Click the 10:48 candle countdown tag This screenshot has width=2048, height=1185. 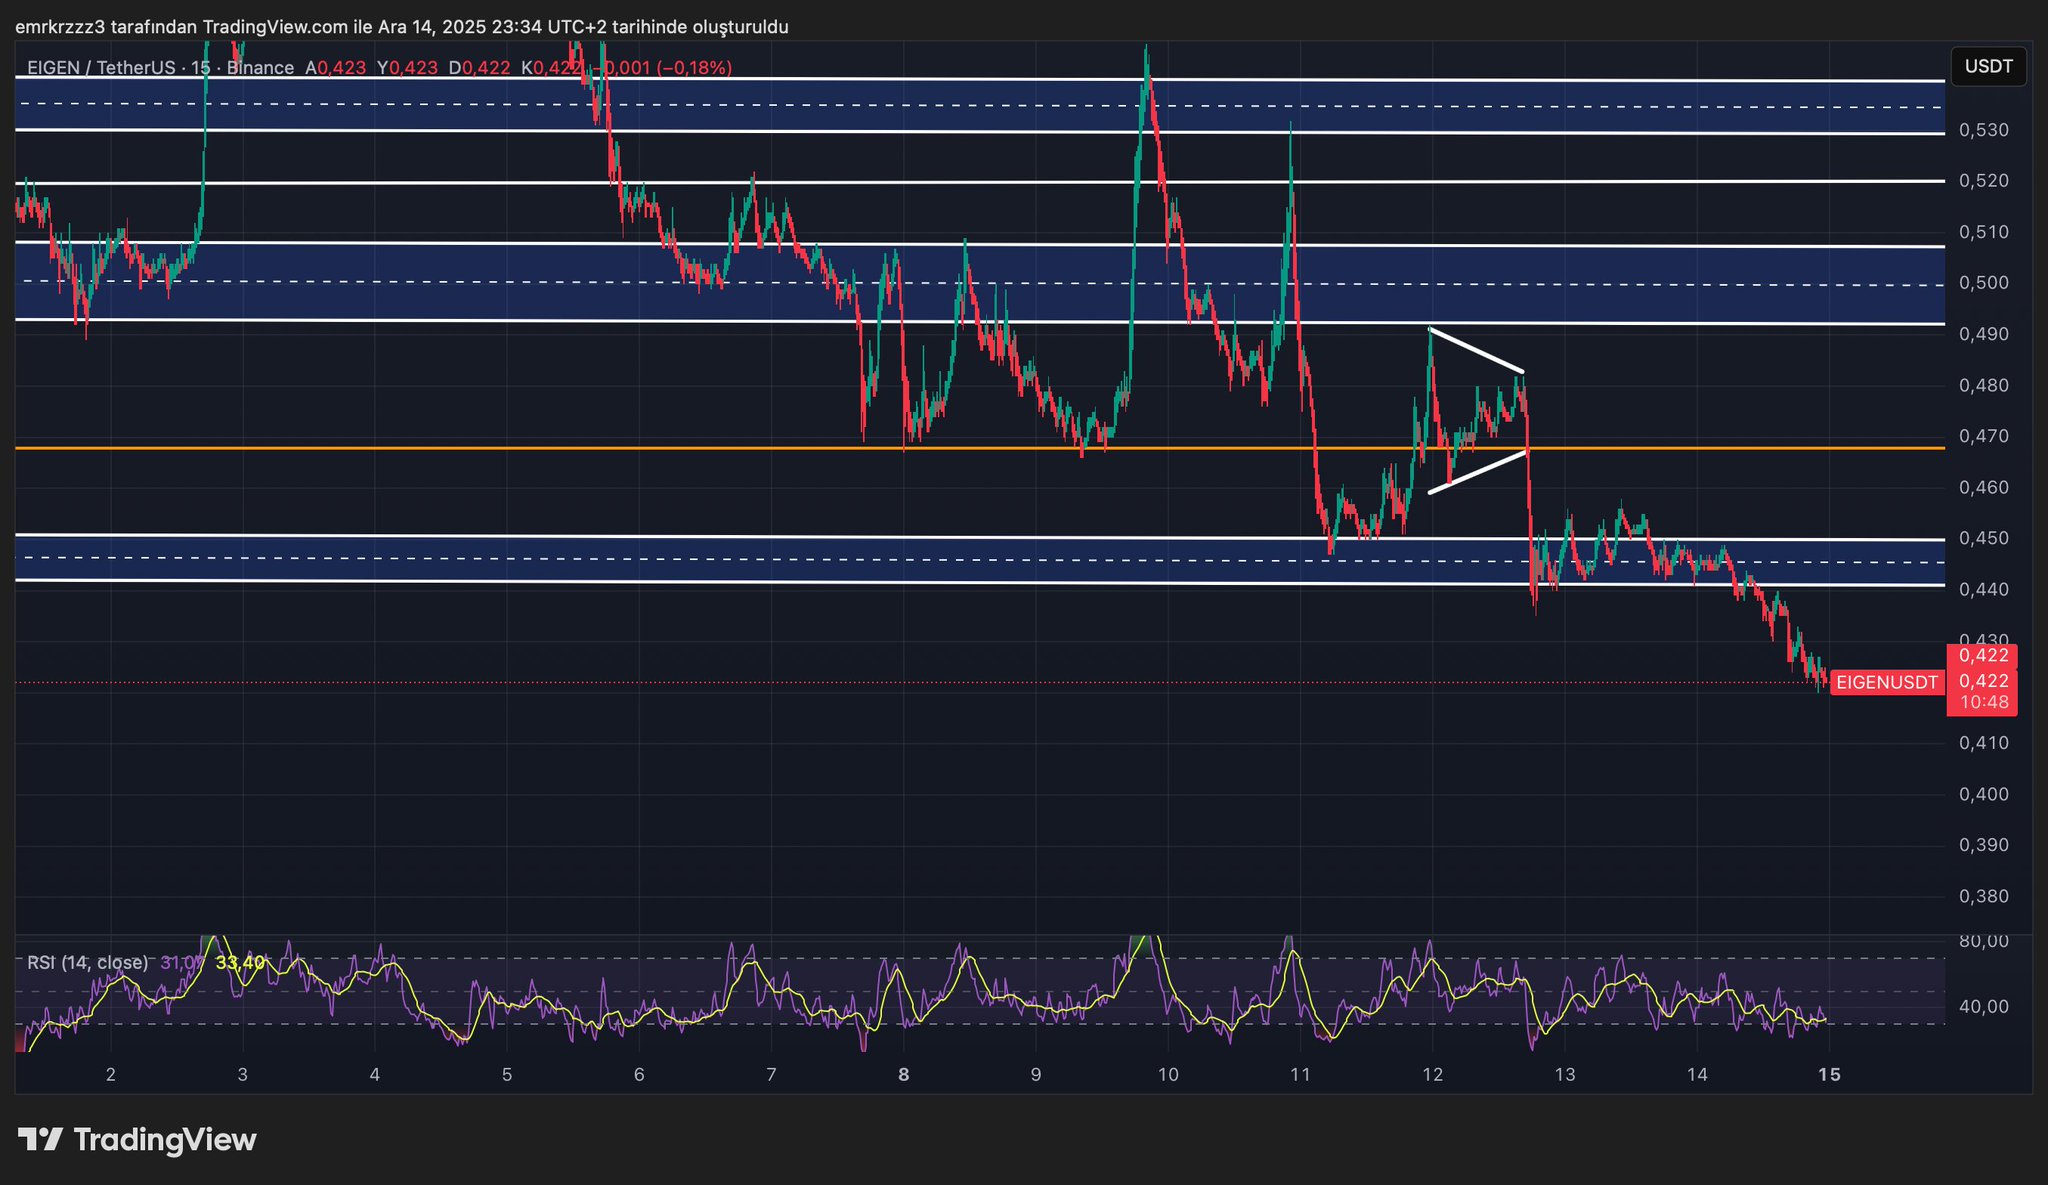1983,703
